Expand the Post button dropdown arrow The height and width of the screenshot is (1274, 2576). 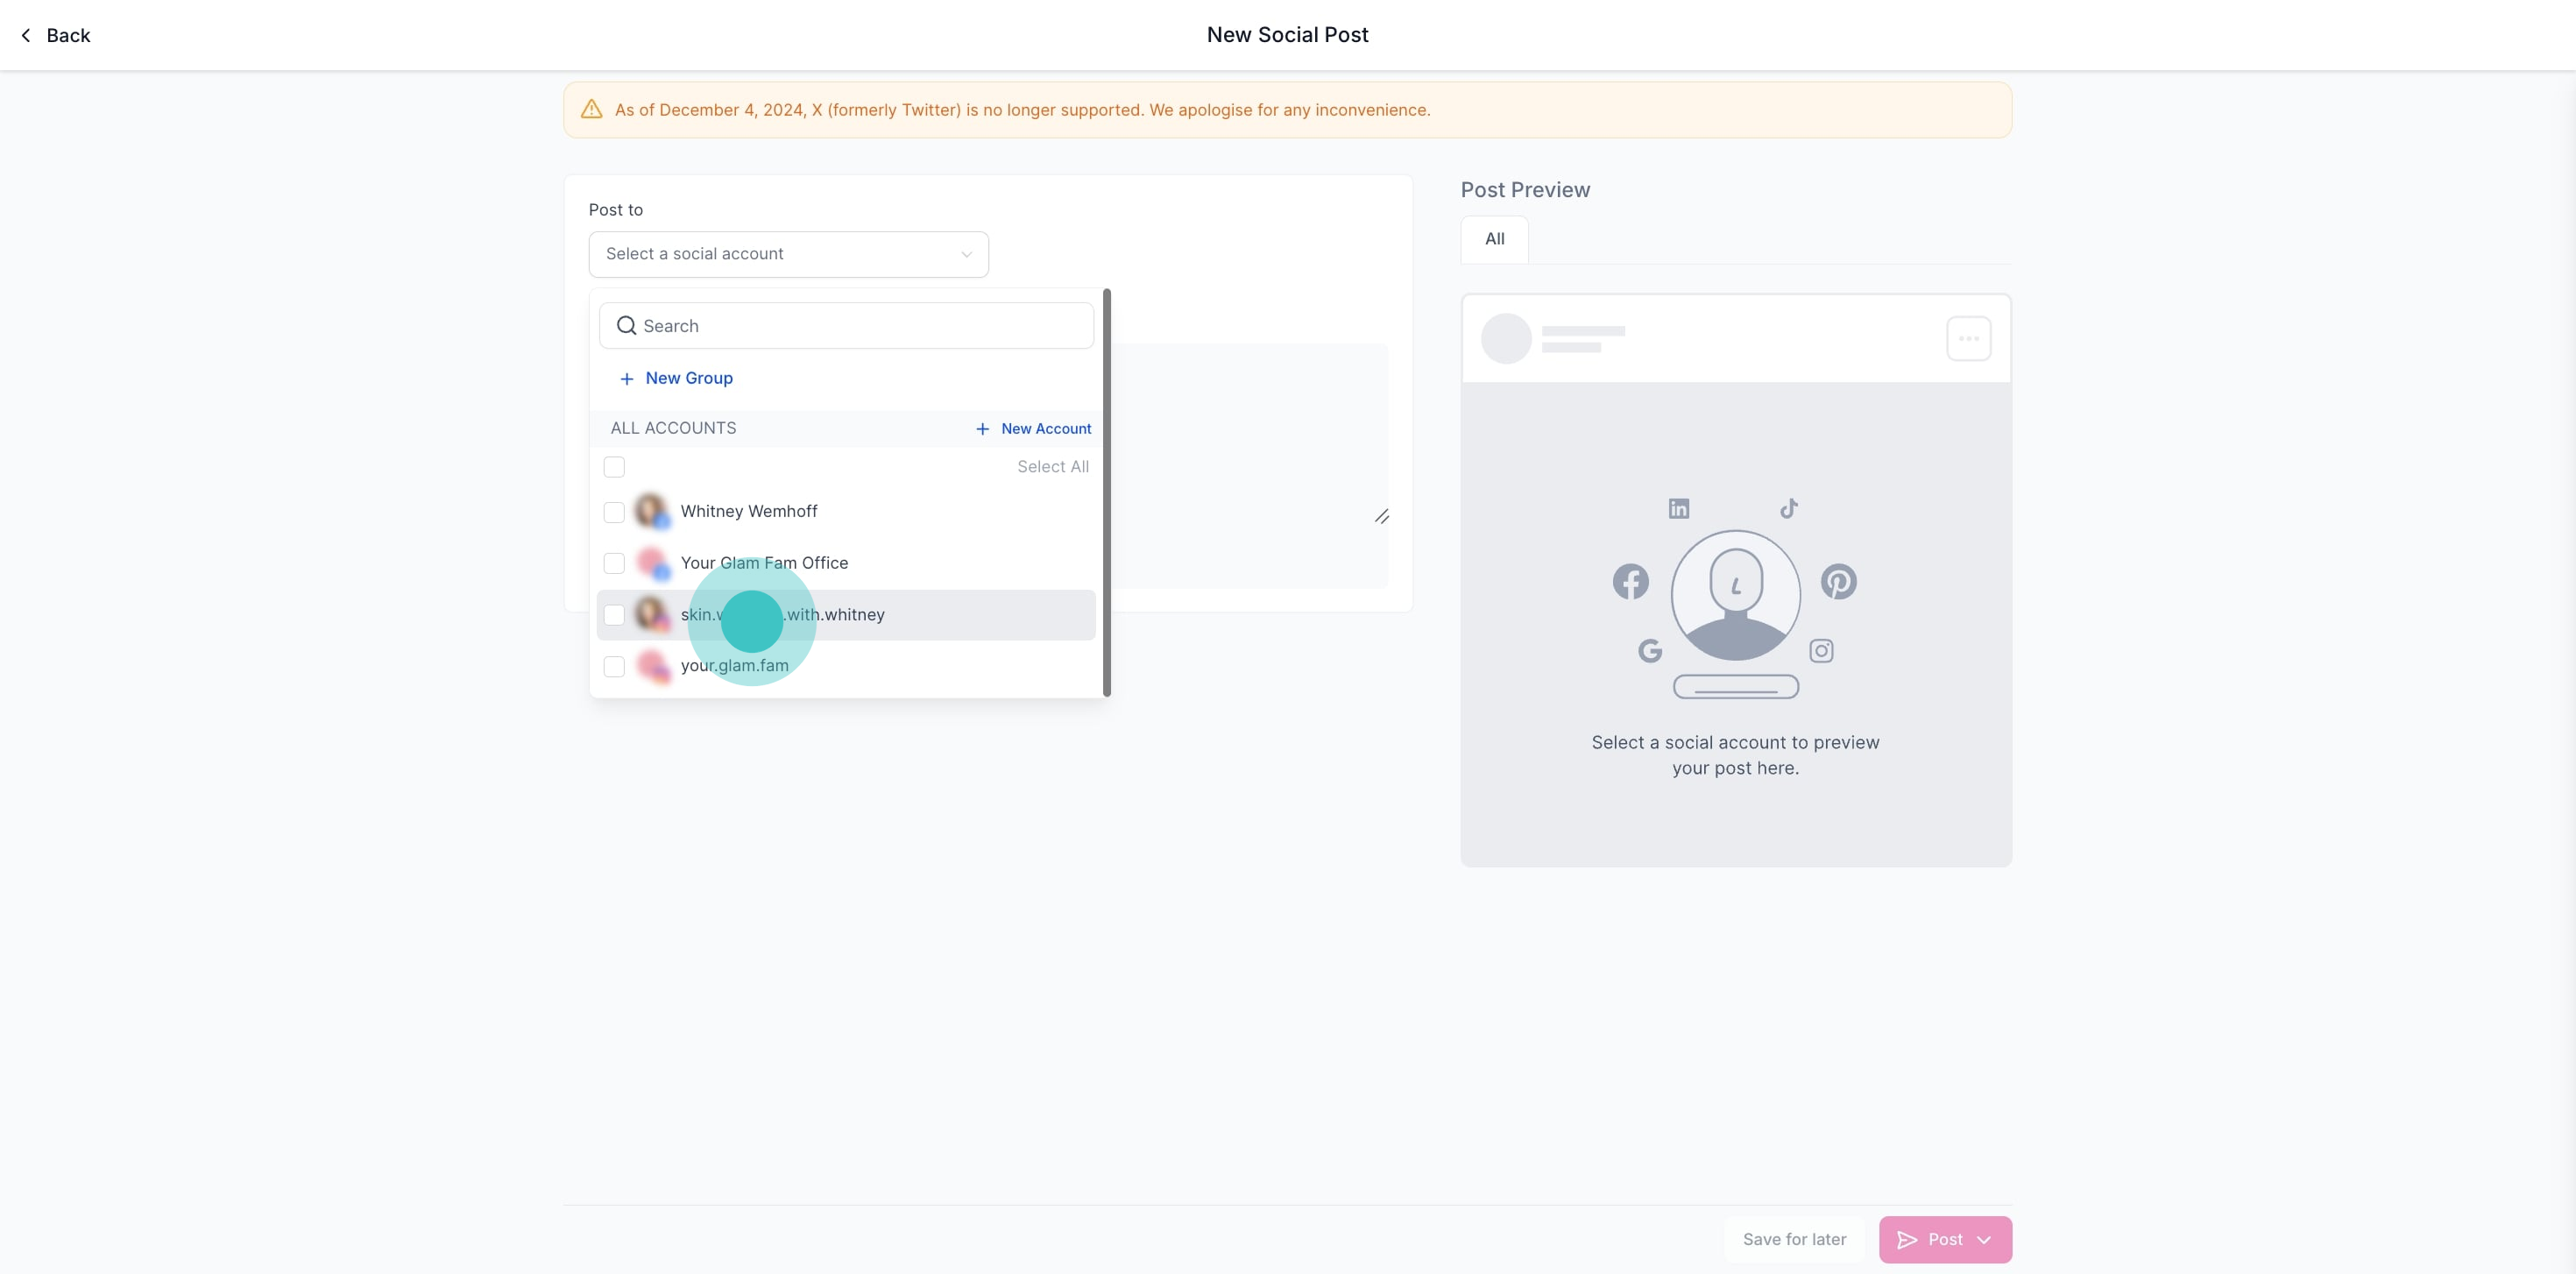(1984, 1240)
